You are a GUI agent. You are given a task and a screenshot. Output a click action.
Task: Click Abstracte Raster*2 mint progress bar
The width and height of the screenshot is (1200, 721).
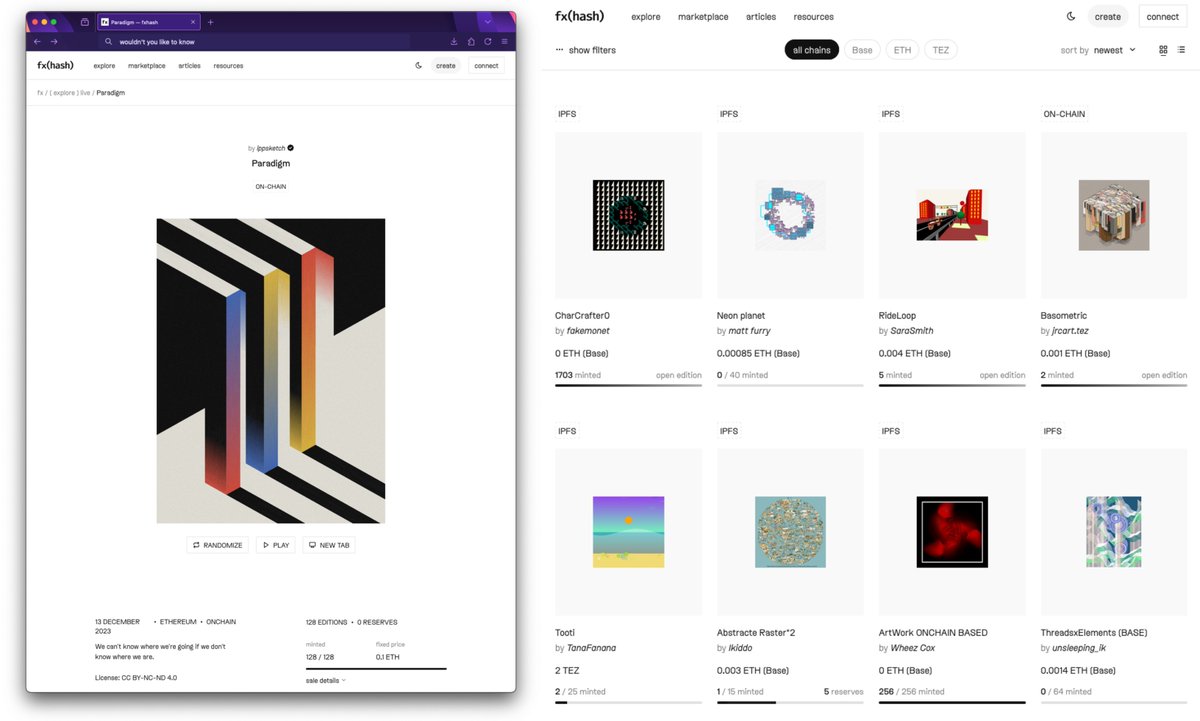tap(790, 702)
